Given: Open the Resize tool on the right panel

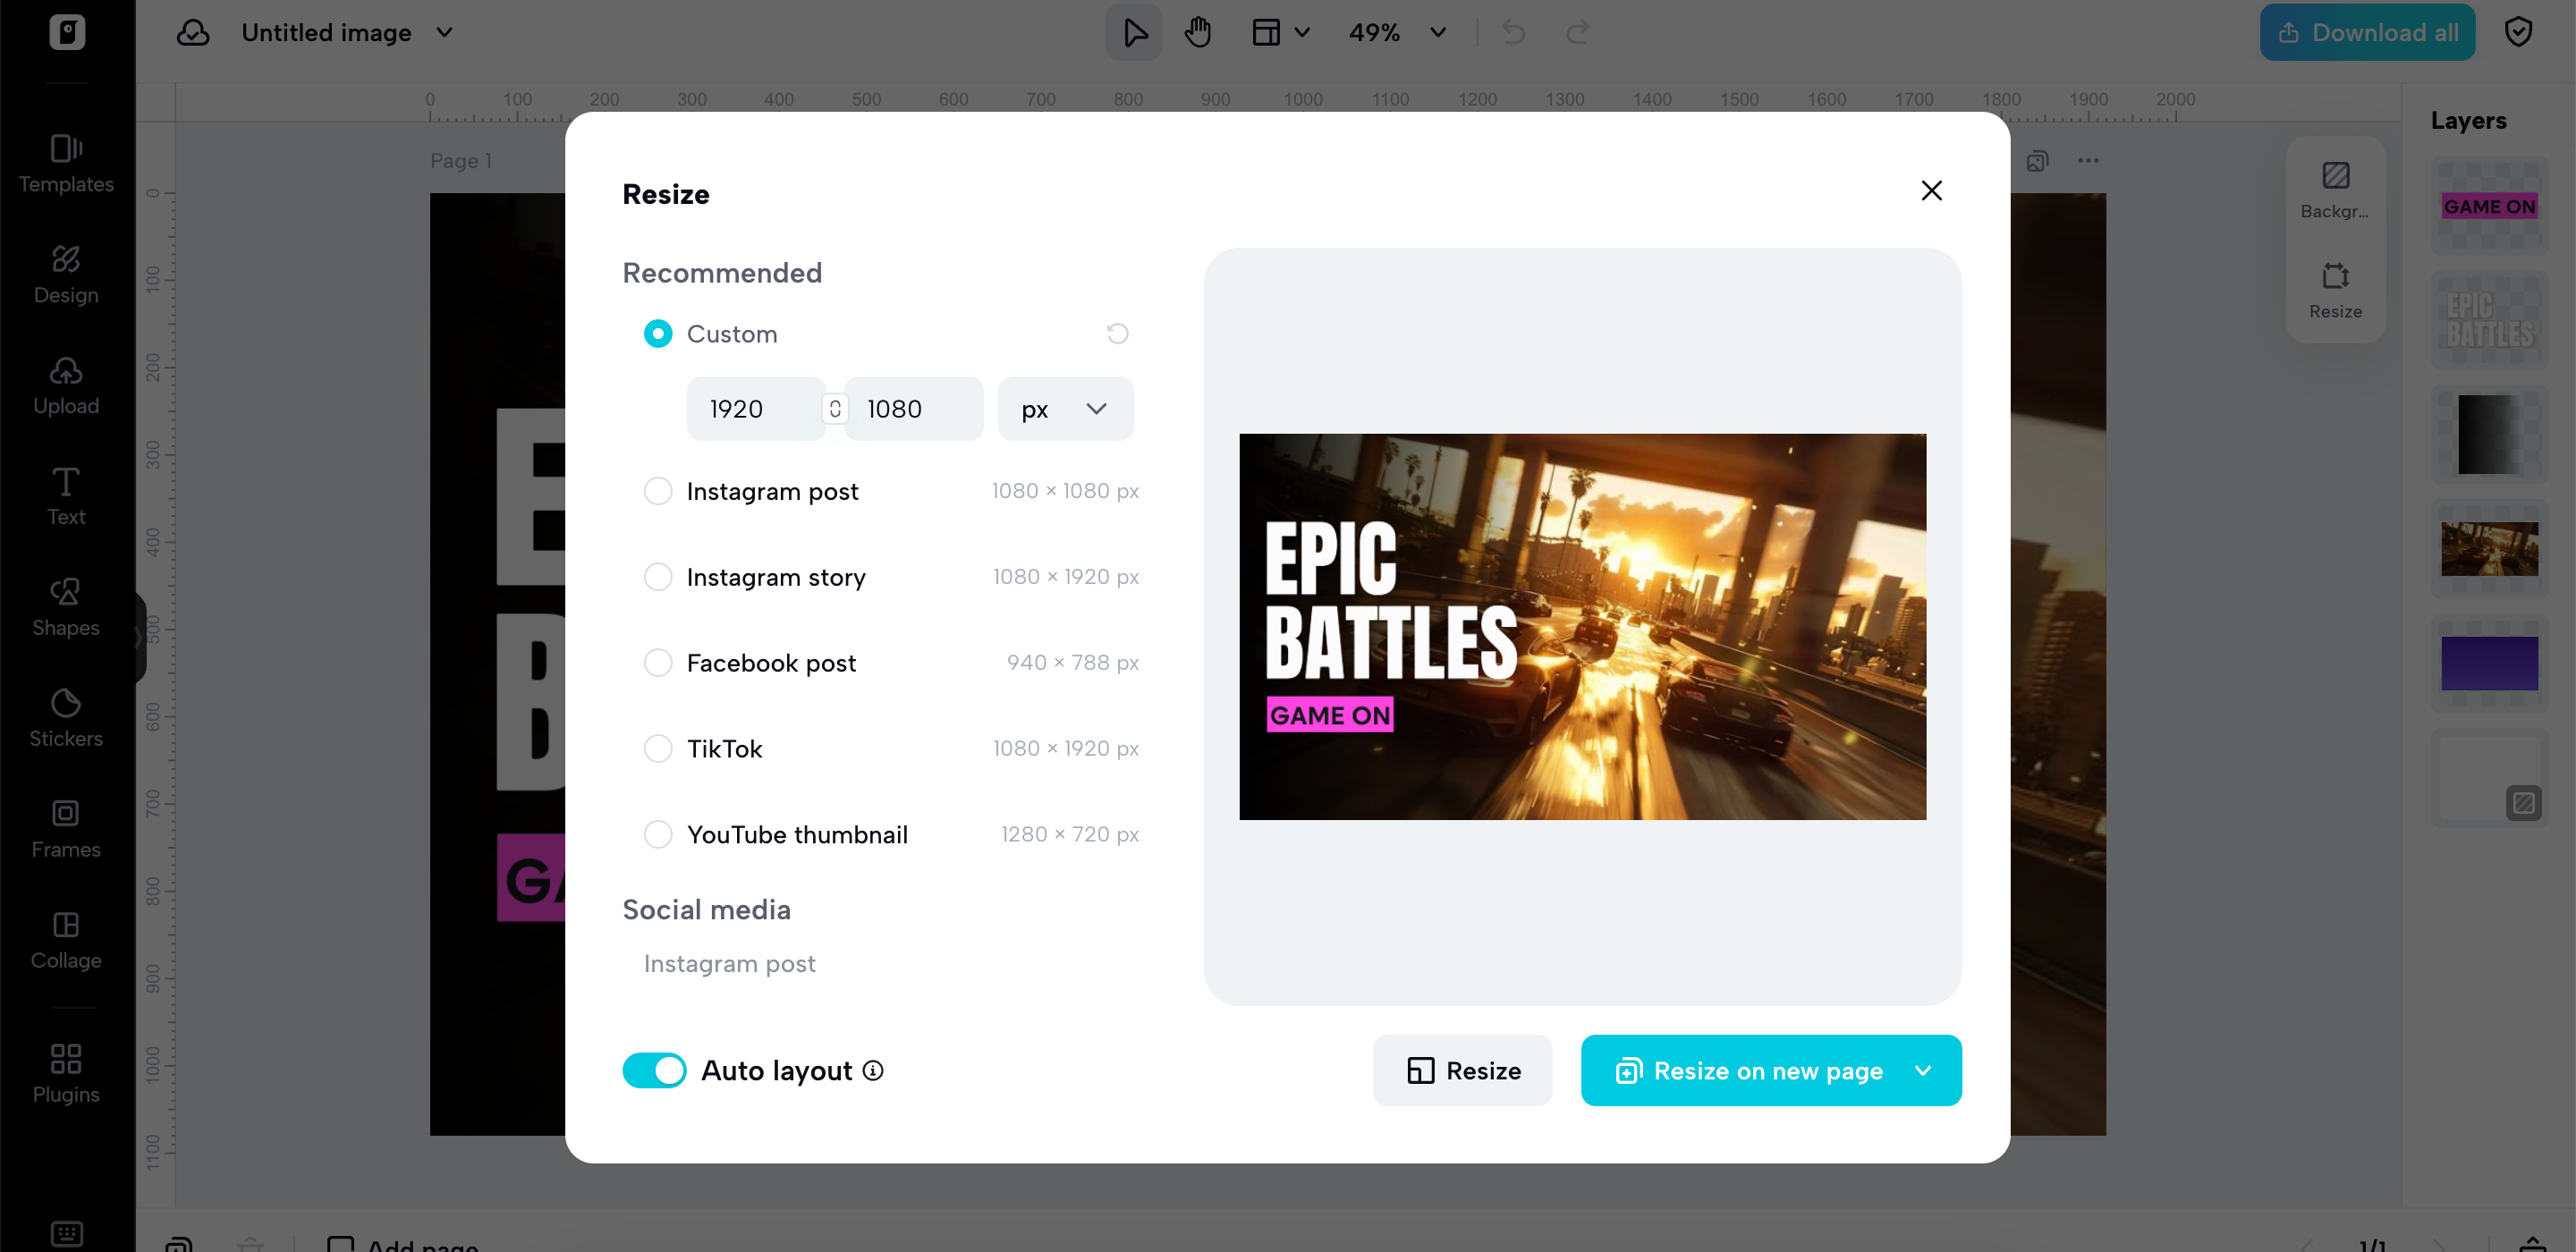Looking at the screenshot, I should click(x=2335, y=289).
